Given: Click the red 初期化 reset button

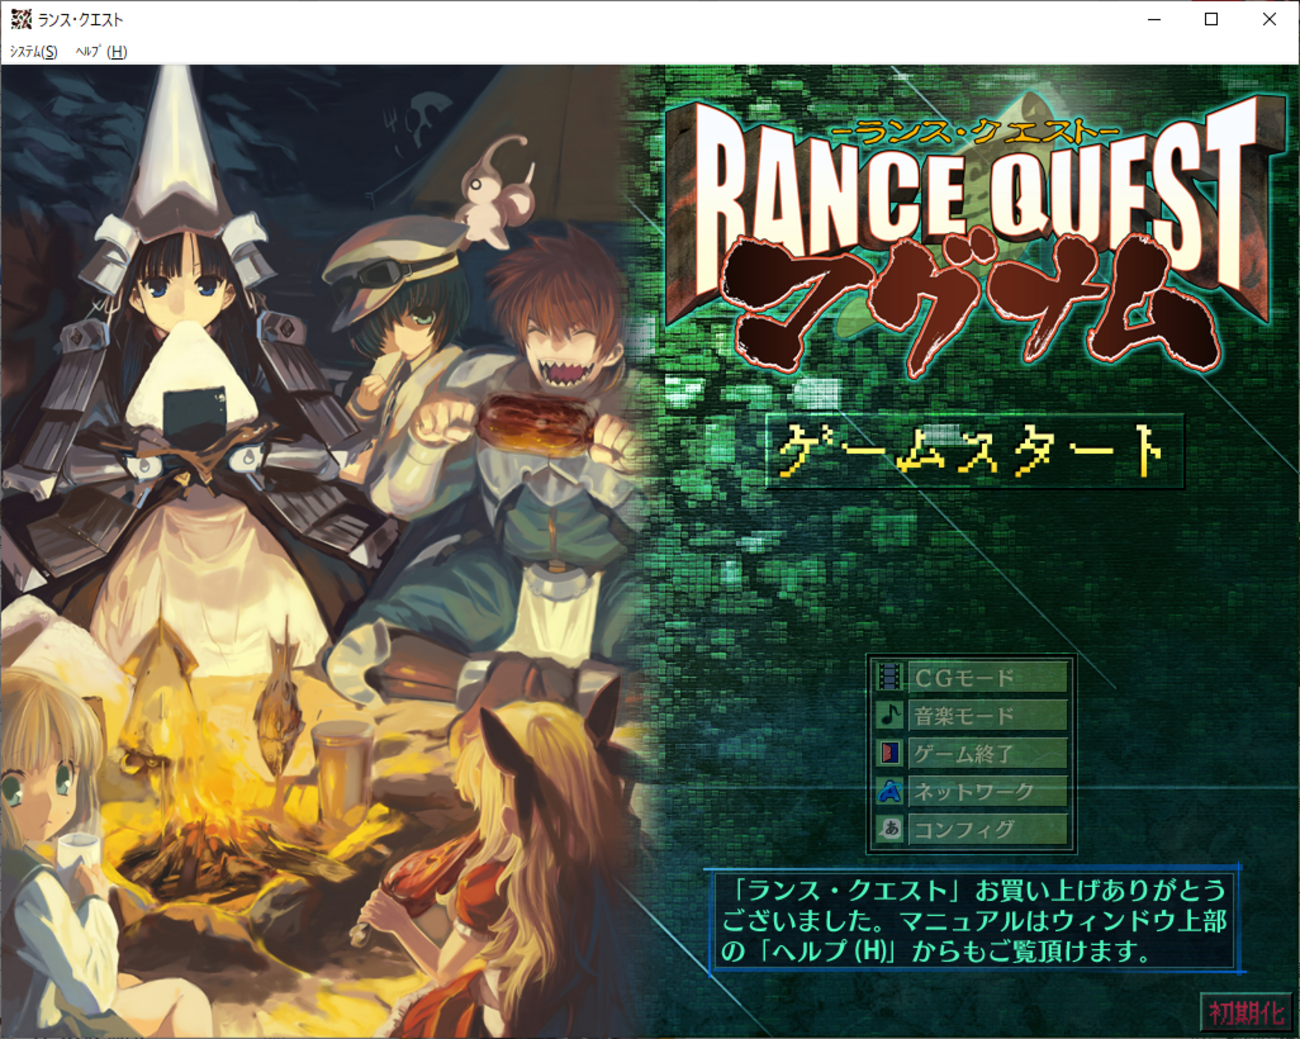Looking at the screenshot, I should pyautogui.click(x=1246, y=1012).
